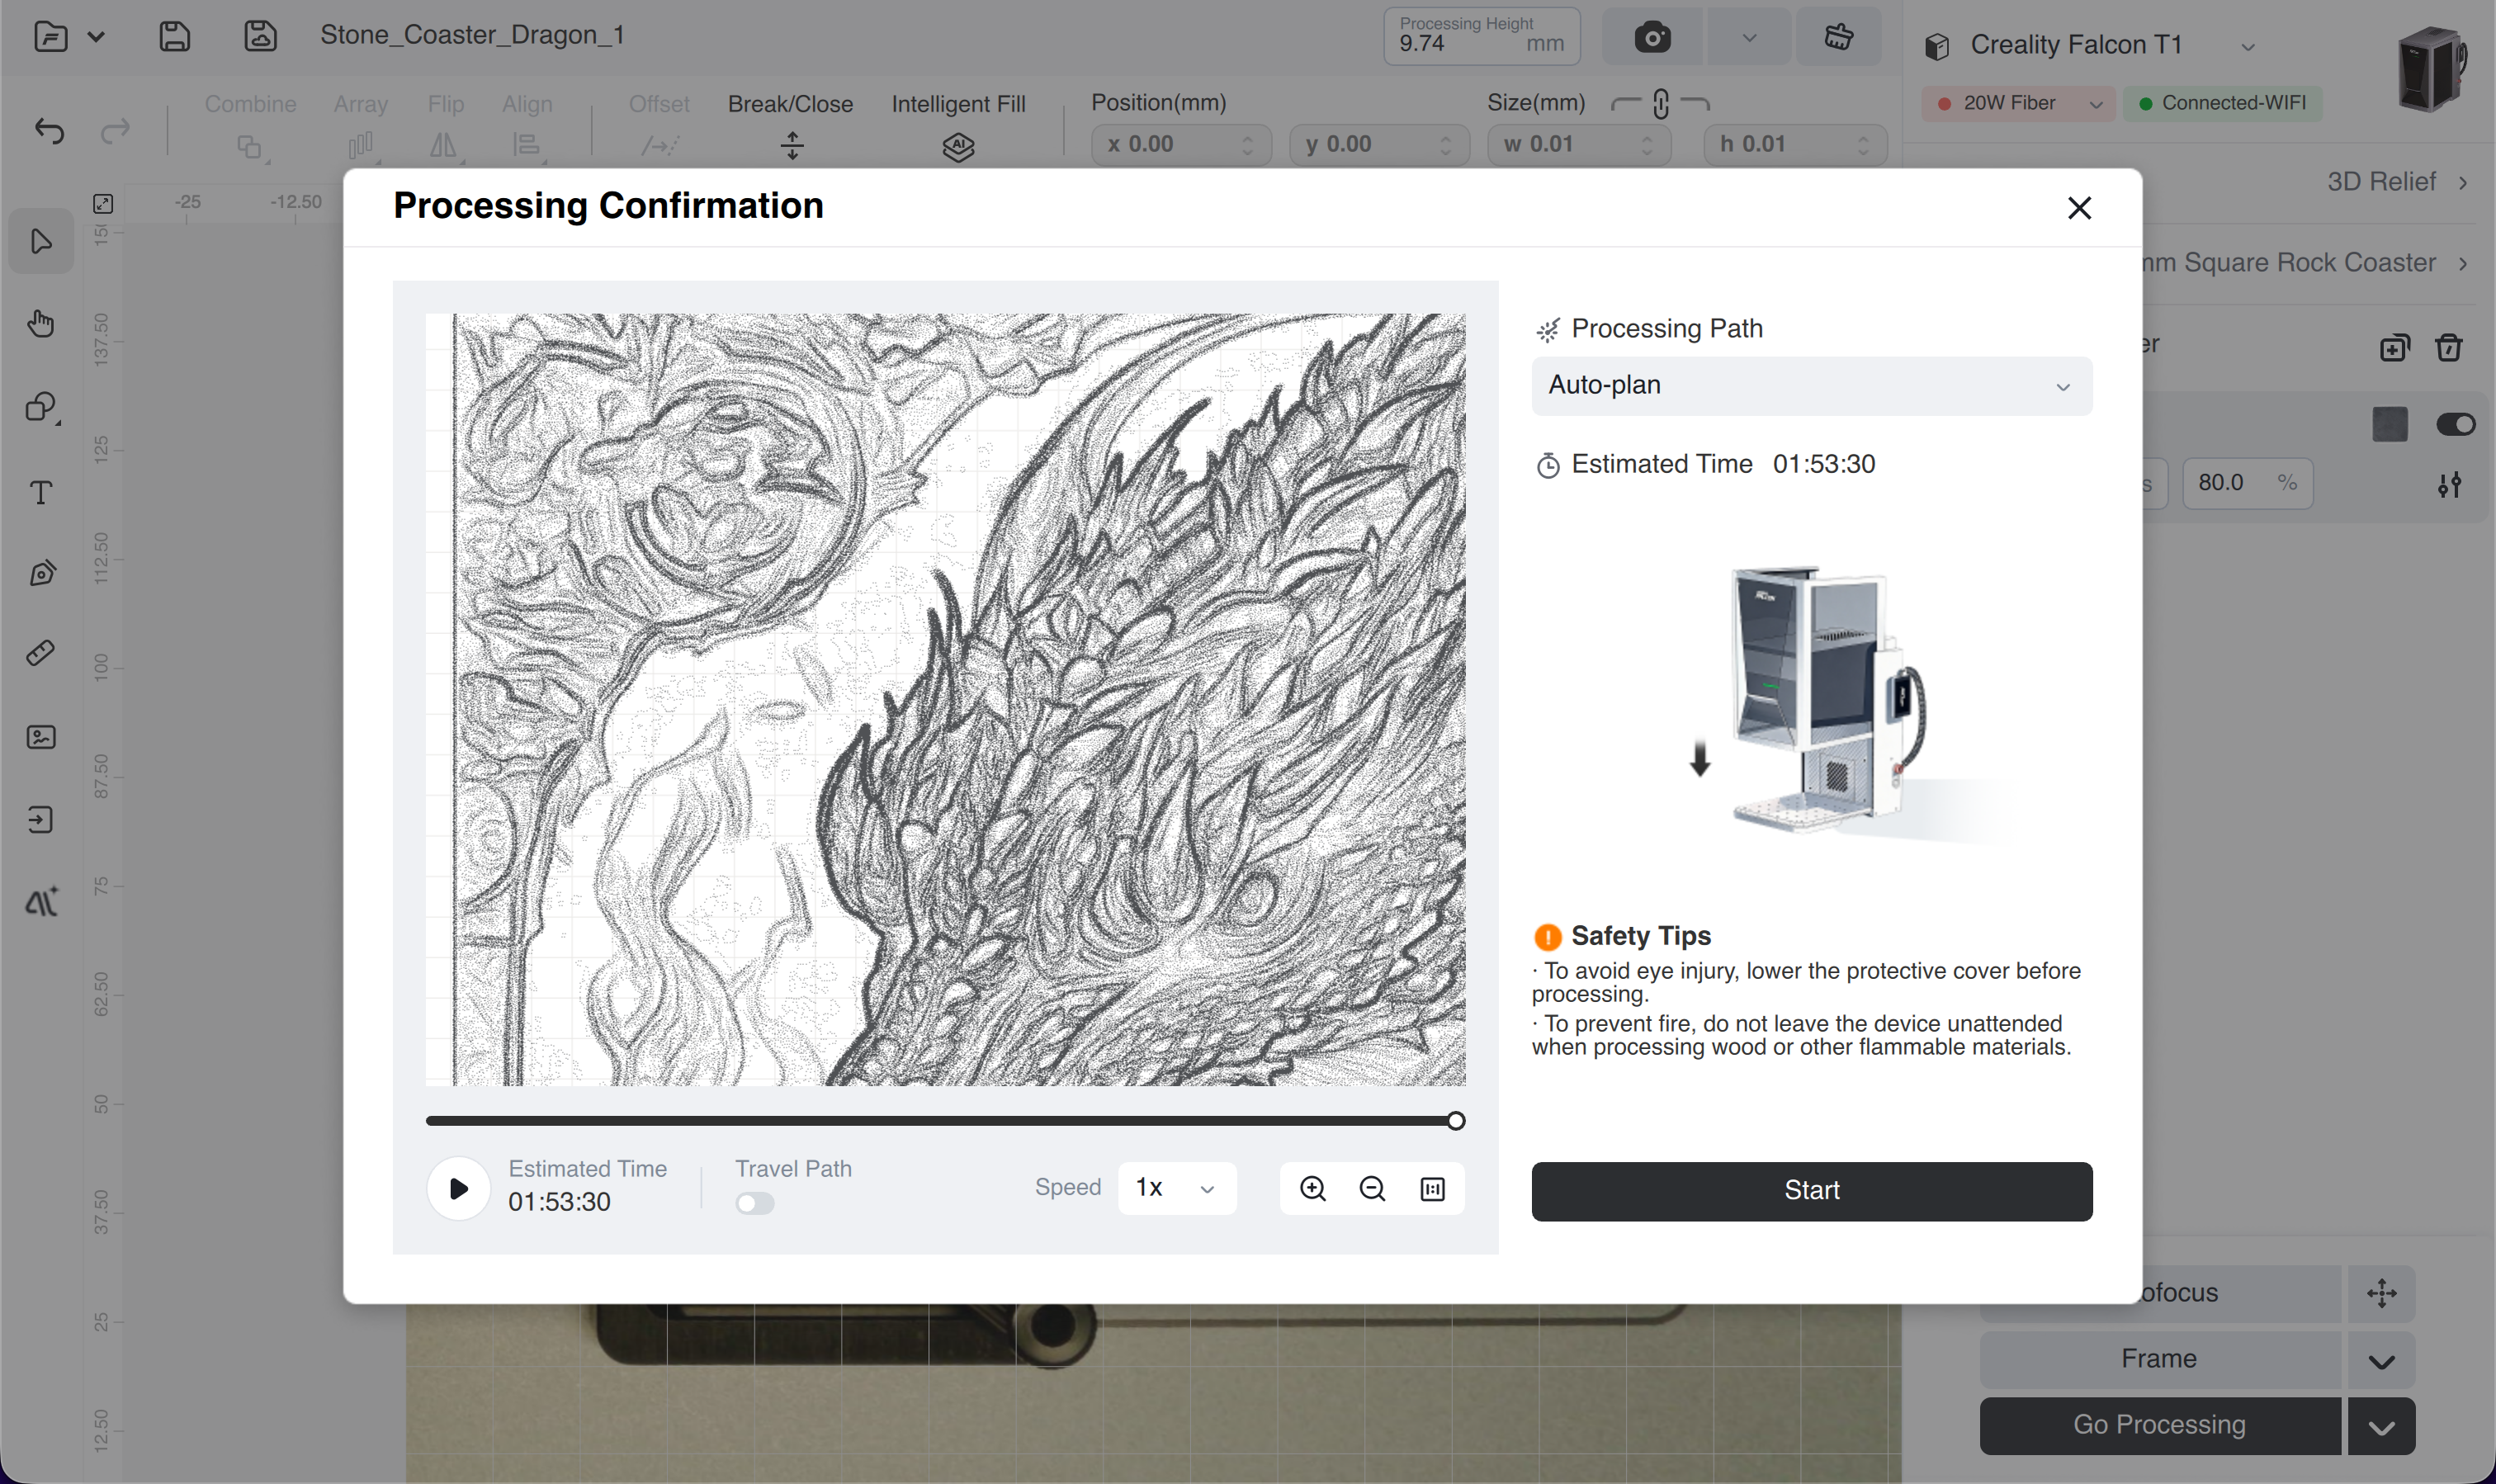The image size is (2496, 1484).
Task: Toggle the layer output switch
Action: (x=2455, y=424)
